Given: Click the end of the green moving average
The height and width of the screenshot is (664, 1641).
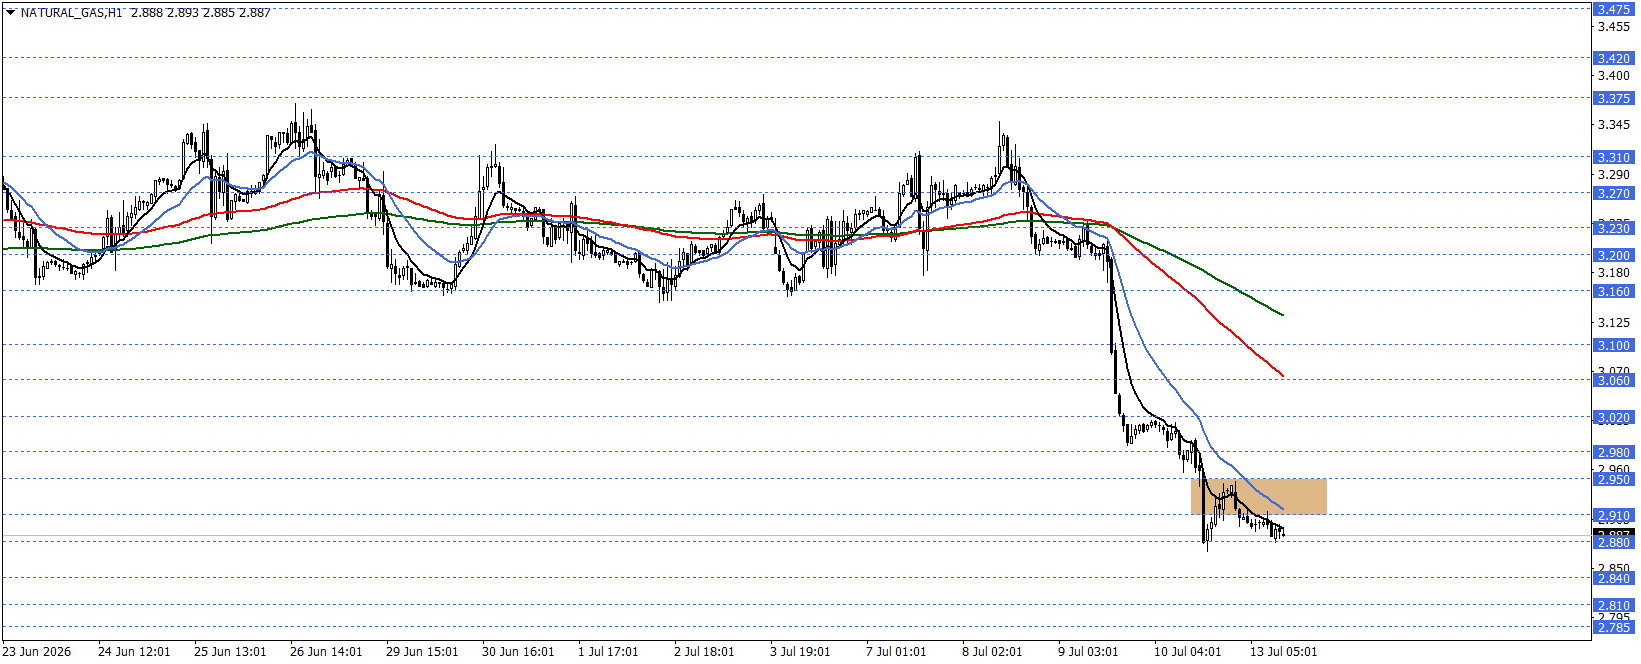Looking at the screenshot, I should 1282,314.
